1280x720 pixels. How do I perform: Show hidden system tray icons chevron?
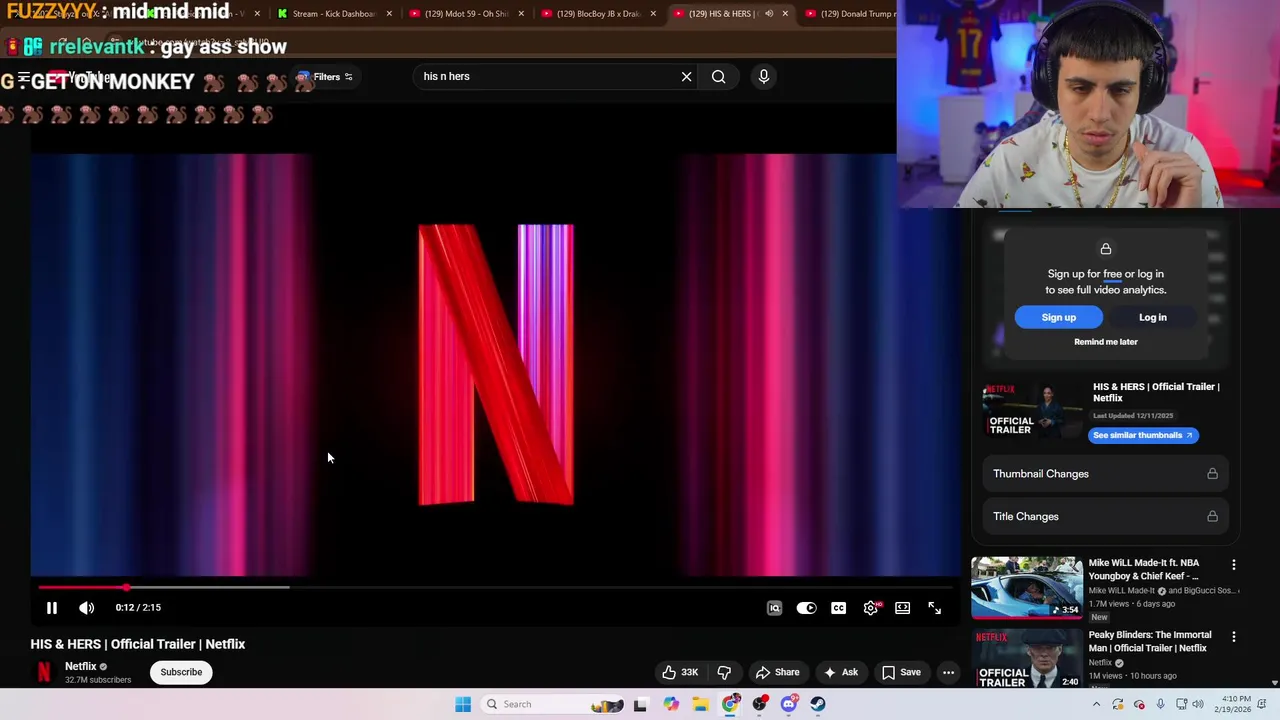tap(1096, 704)
